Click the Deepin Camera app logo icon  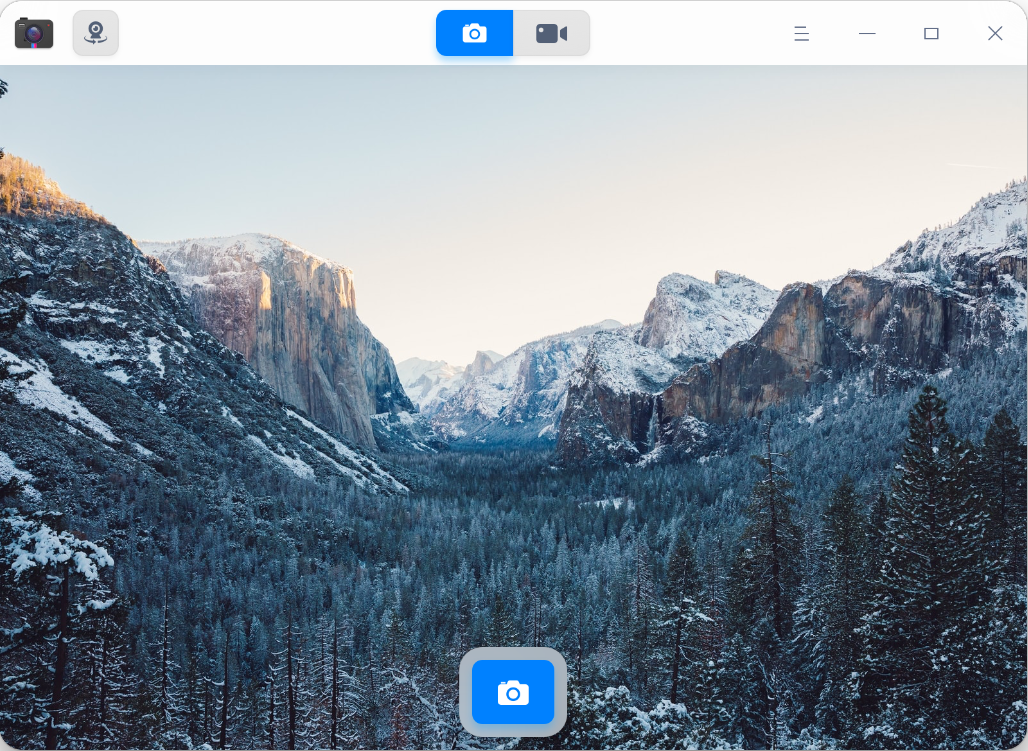[34, 33]
